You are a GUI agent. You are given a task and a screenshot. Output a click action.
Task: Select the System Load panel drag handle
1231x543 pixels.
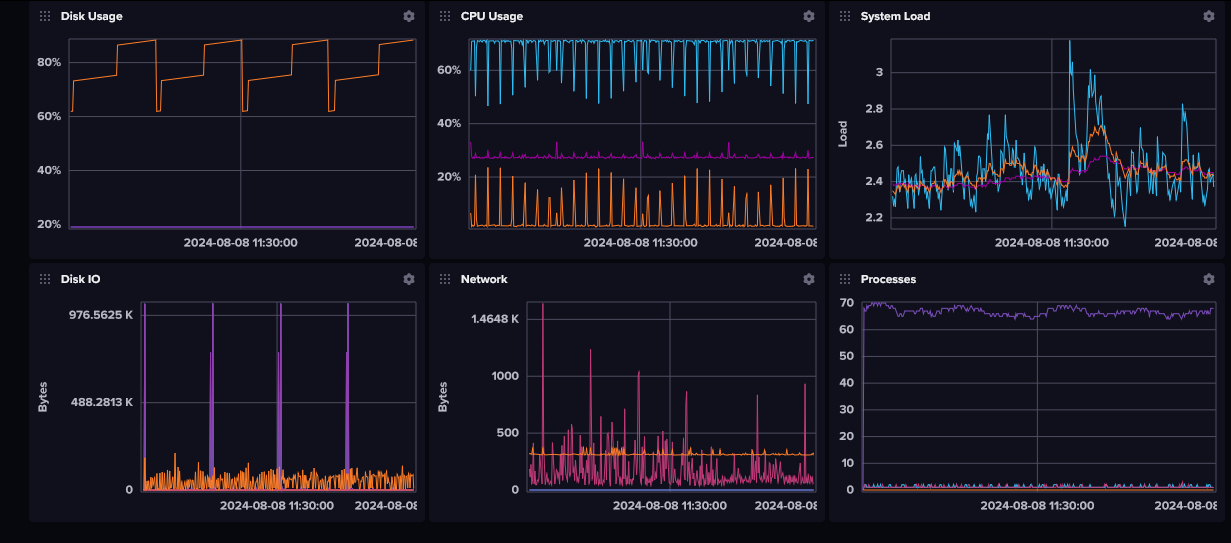(x=844, y=16)
